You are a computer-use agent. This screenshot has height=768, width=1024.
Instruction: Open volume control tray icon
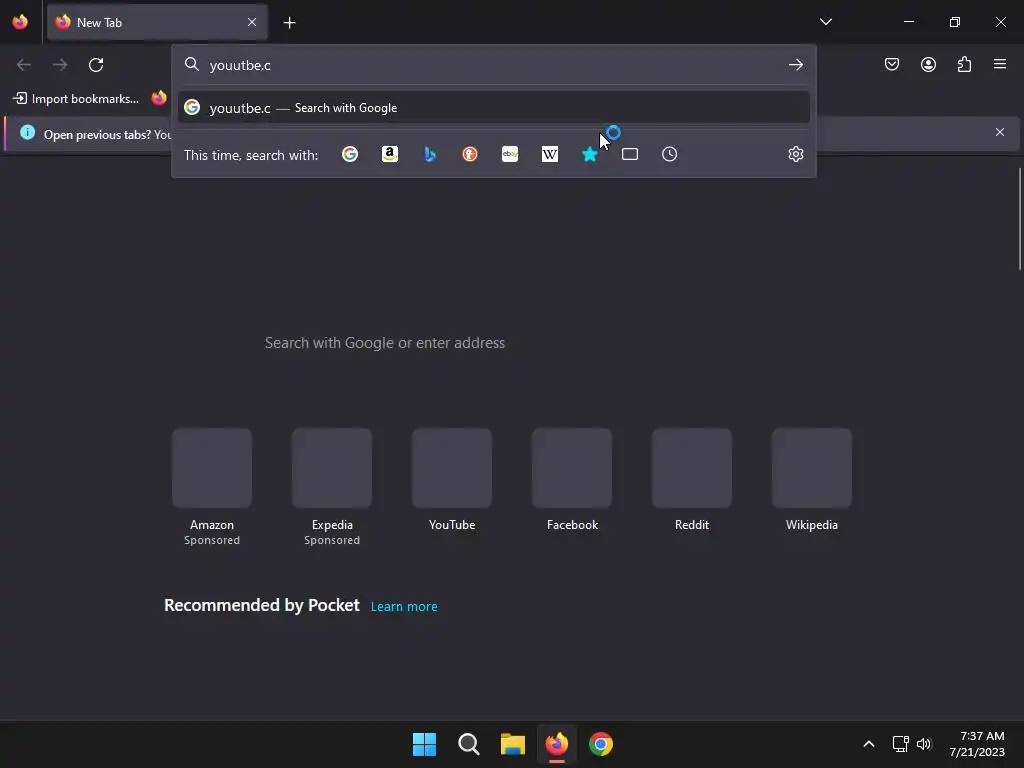pos(924,744)
